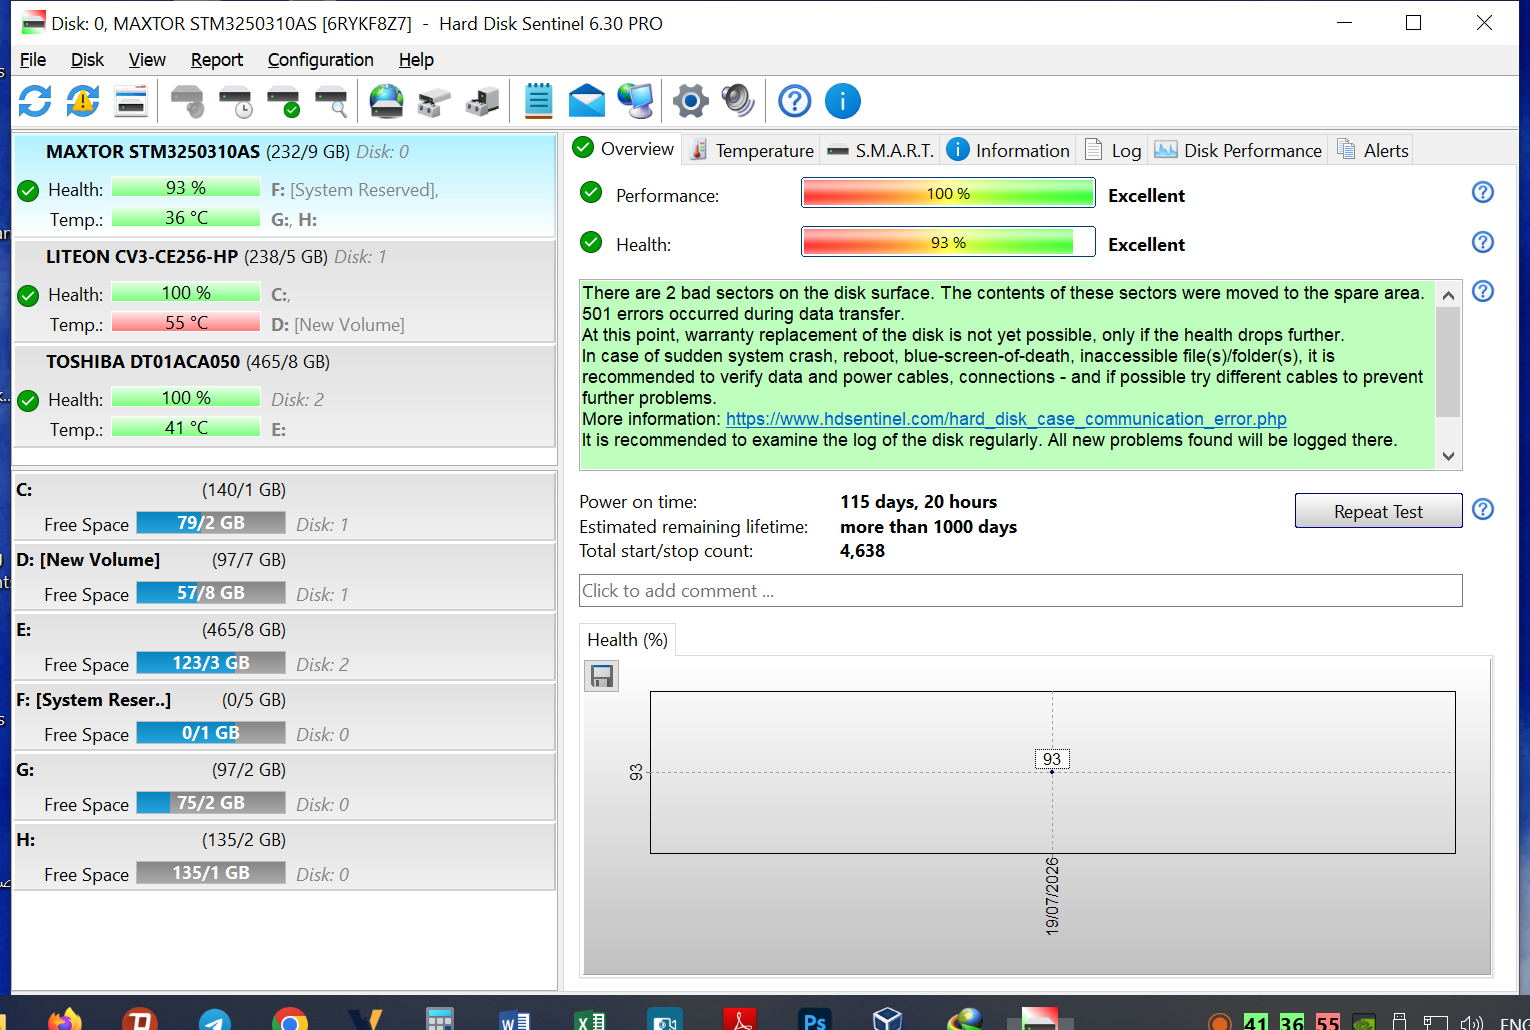Open the Report menu
Image resolution: width=1530 pixels, height=1030 pixels.
(217, 60)
